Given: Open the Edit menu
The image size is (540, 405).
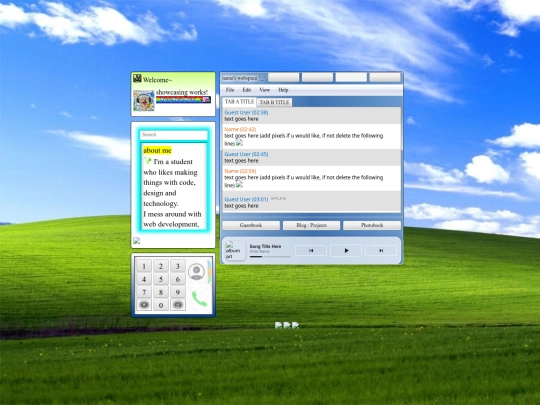Looking at the screenshot, I should pyautogui.click(x=247, y=90).
